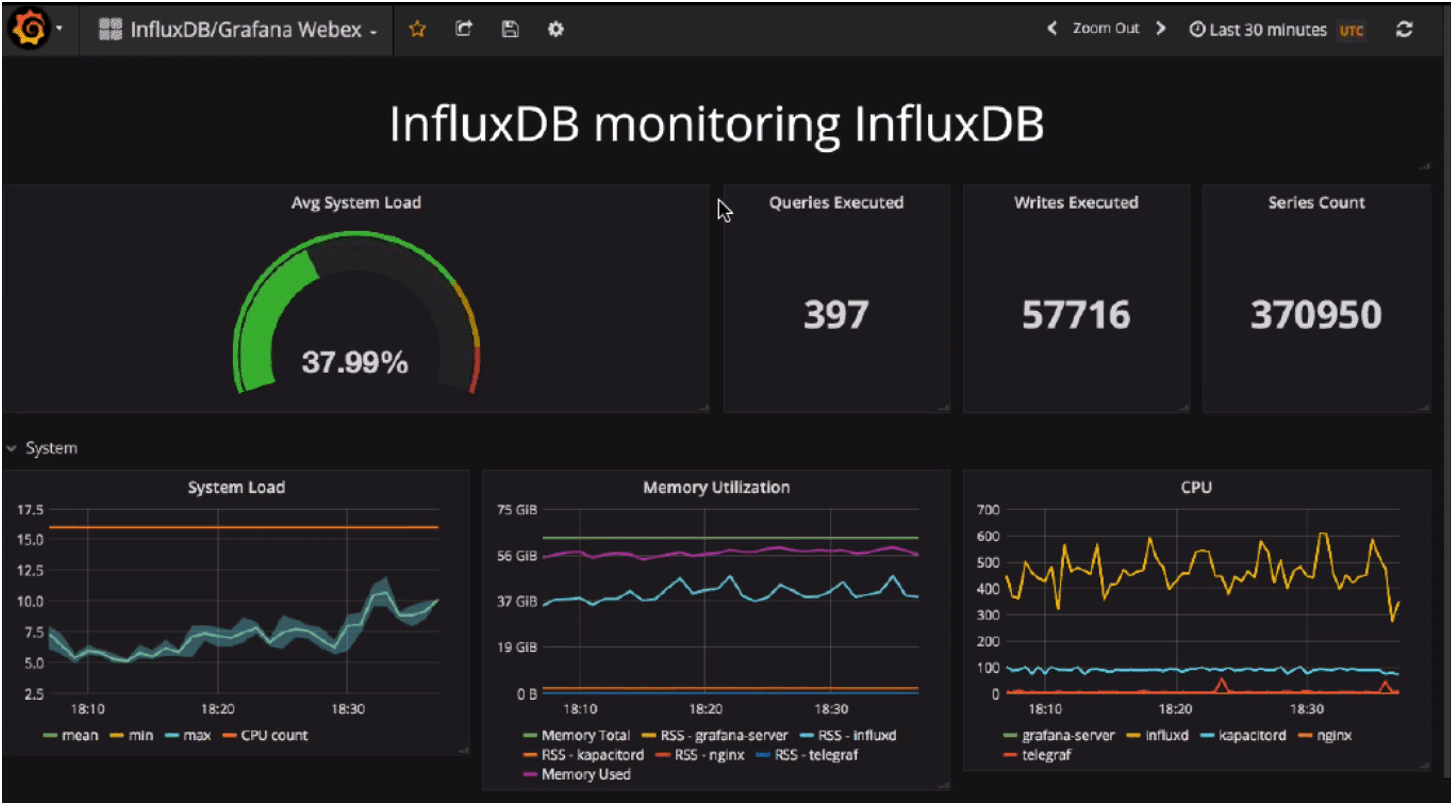Shift time range back with the left arrow
The image size is (1451, 806).
[x=1051, y=29]
